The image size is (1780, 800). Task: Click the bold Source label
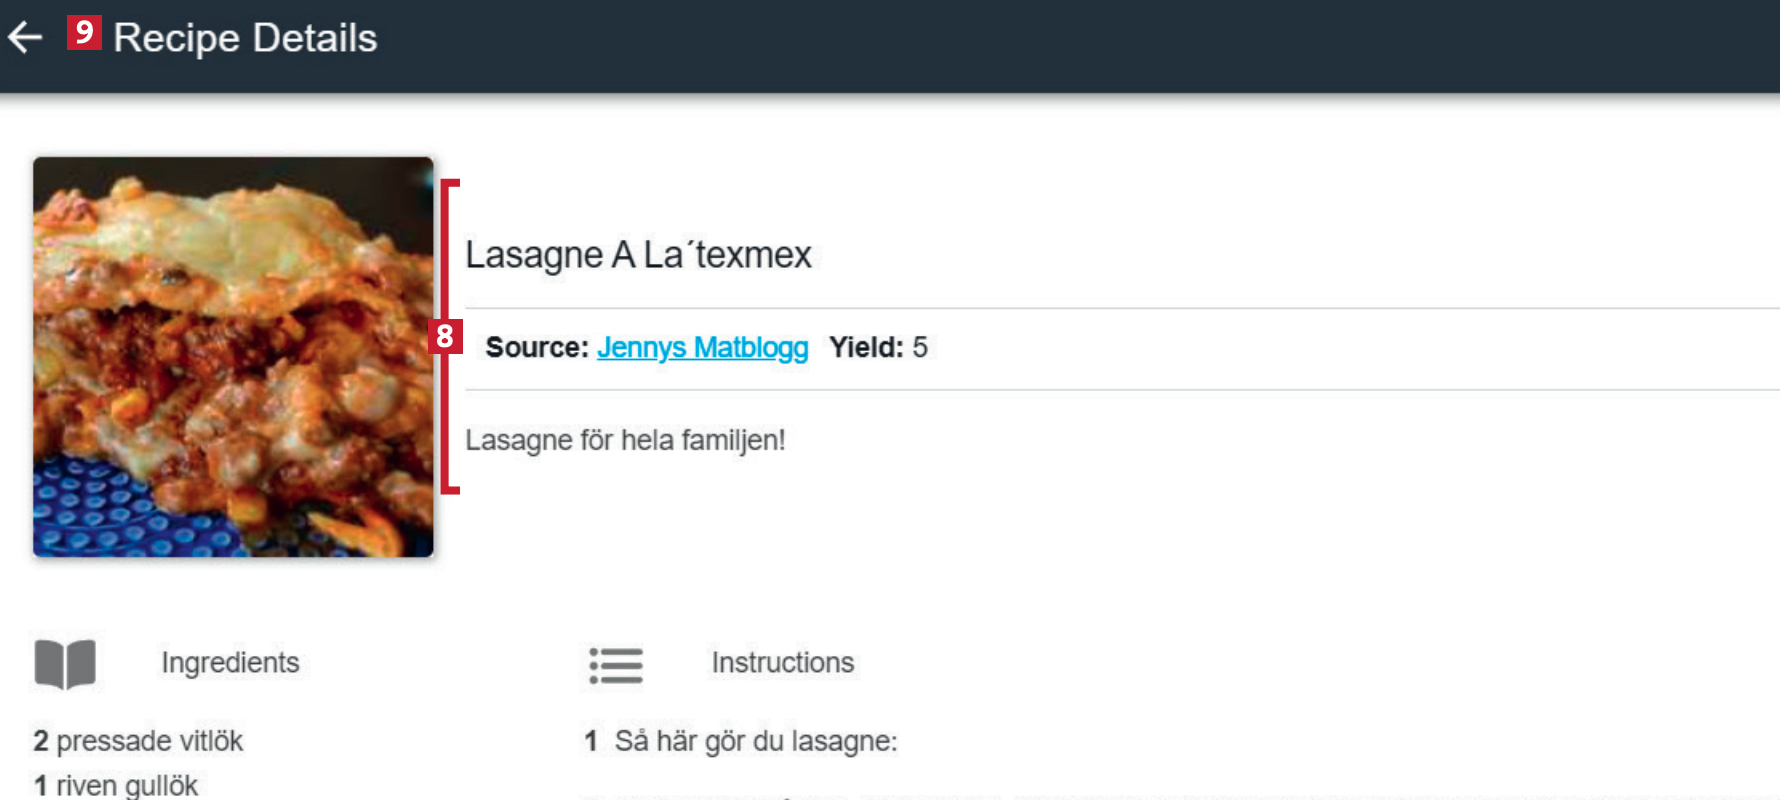537,348
